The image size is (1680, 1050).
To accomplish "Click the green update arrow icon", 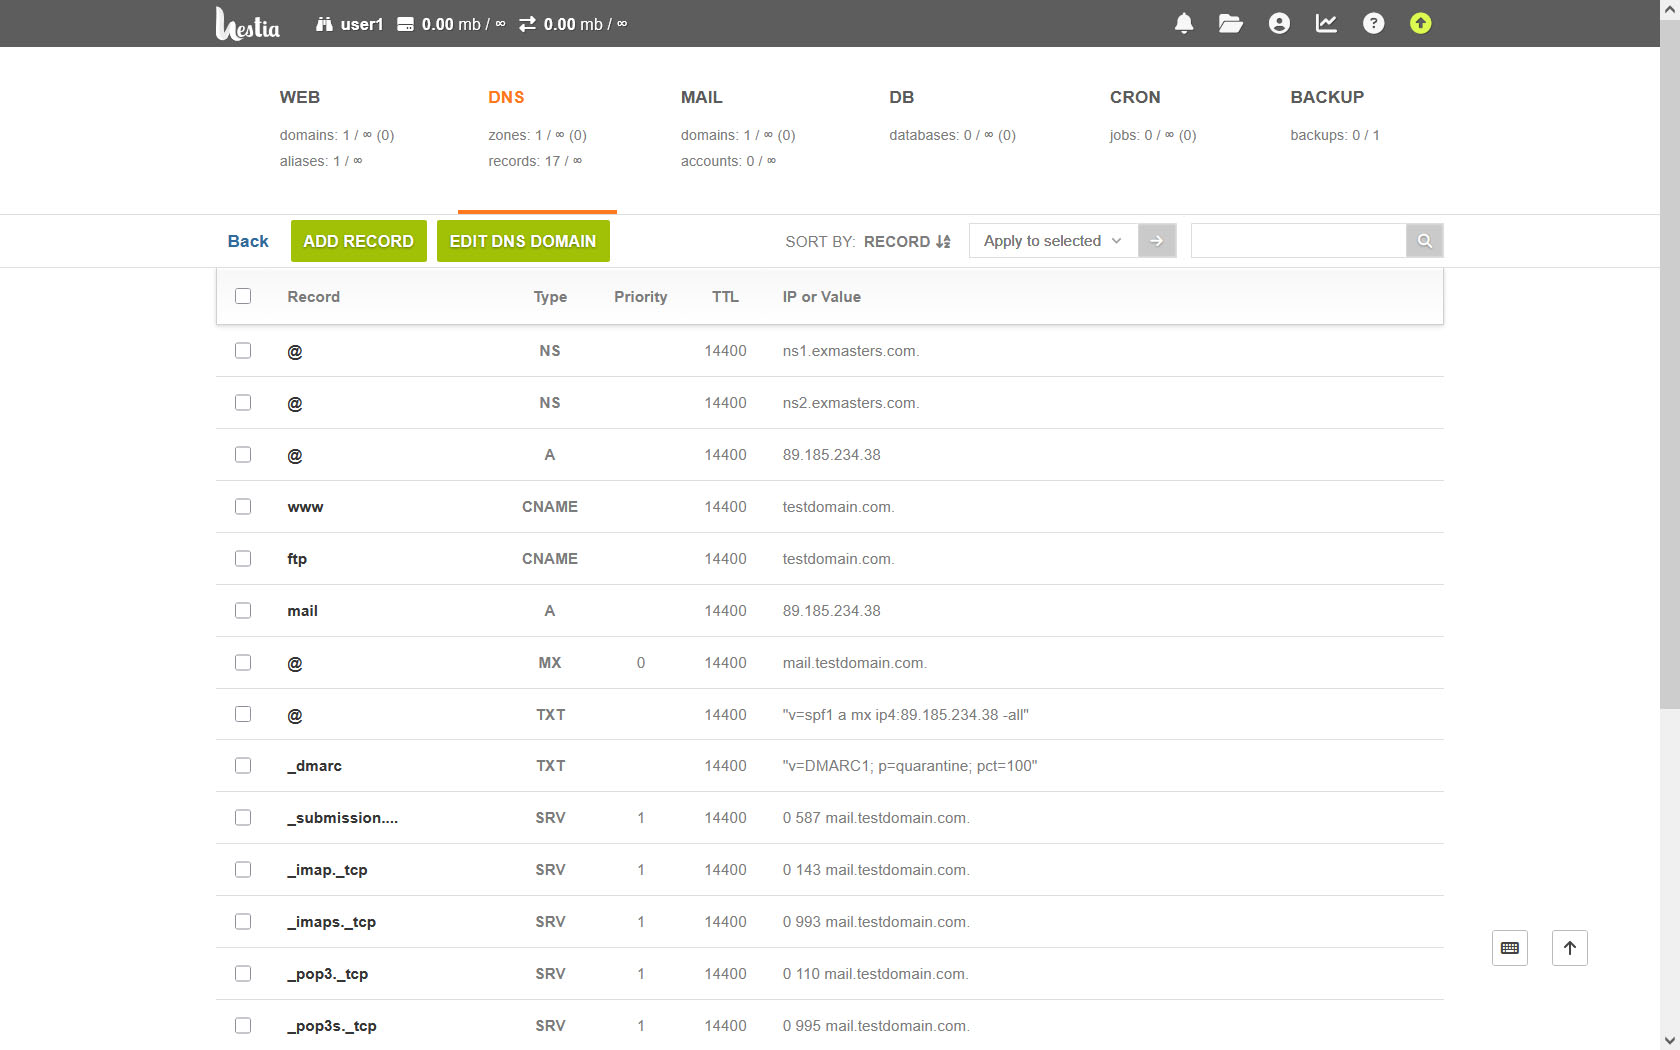I will coord(1421,23).
